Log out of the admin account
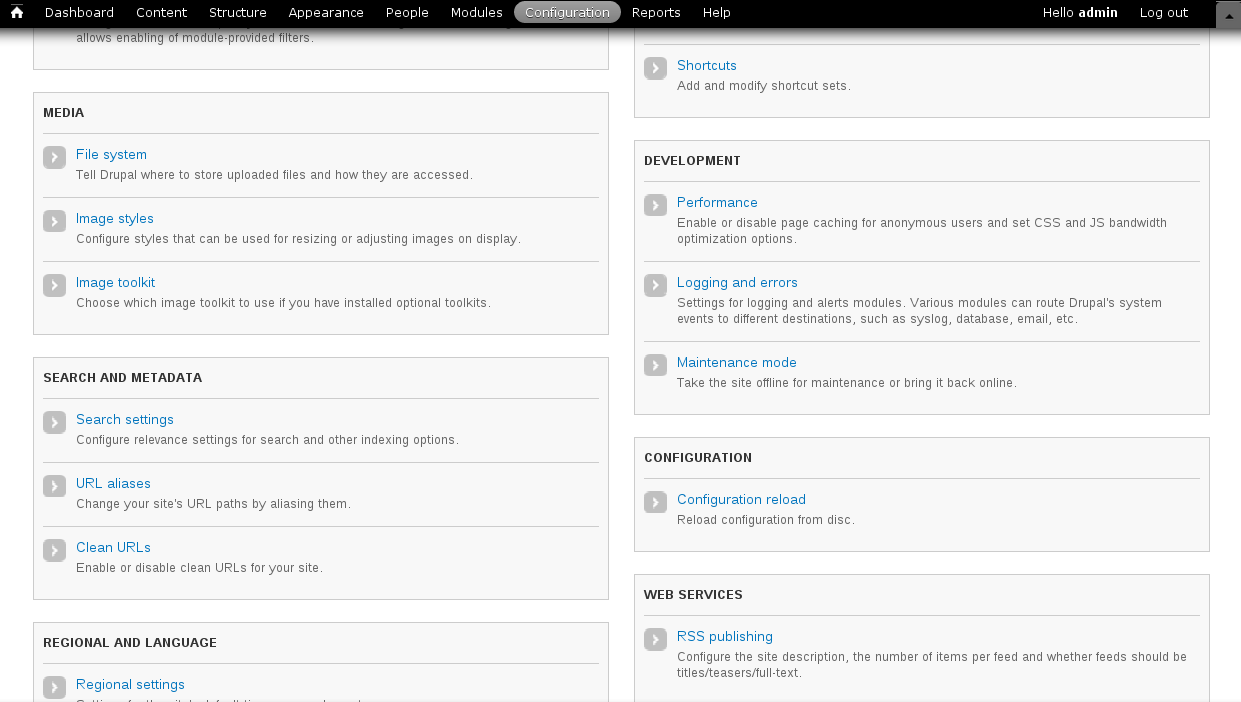This screenshot has height=702, width=1241. (x=1164, y=13)
